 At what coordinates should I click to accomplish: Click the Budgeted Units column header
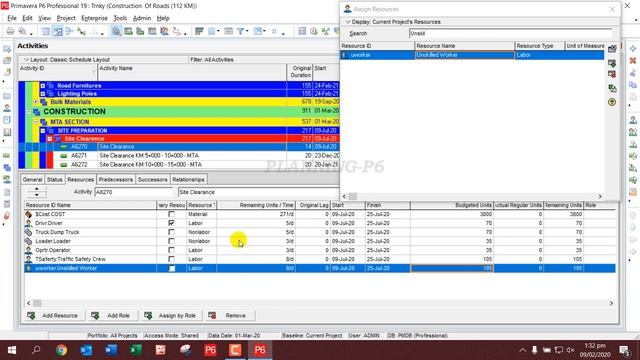tap(452, 205)
